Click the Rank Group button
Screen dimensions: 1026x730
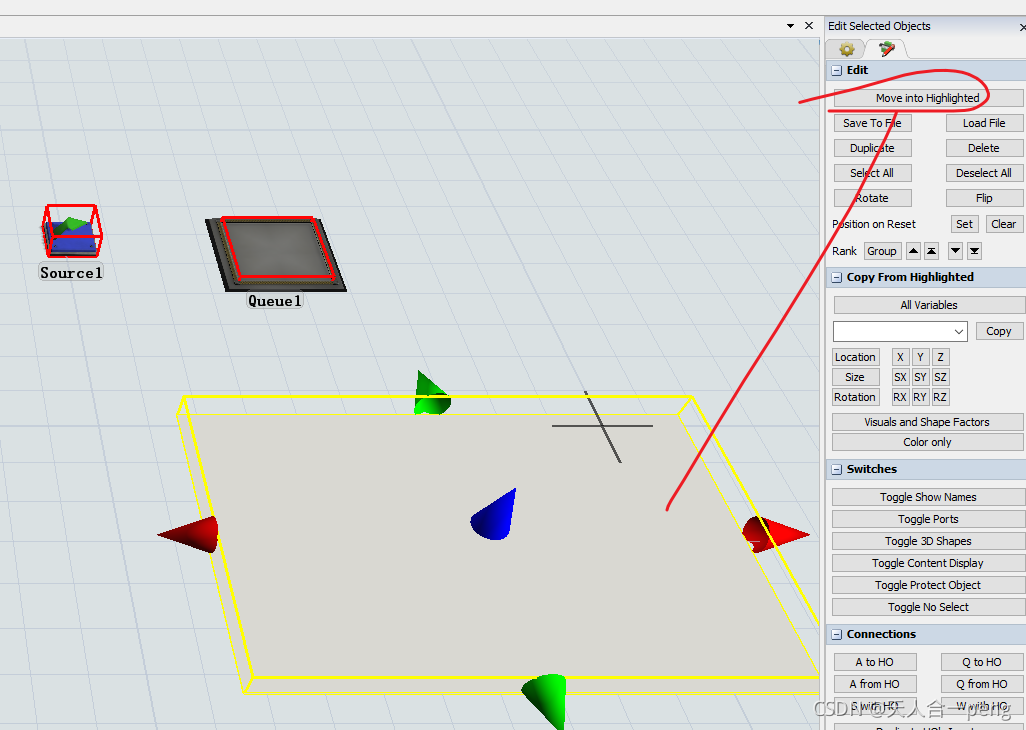point(882,251)
